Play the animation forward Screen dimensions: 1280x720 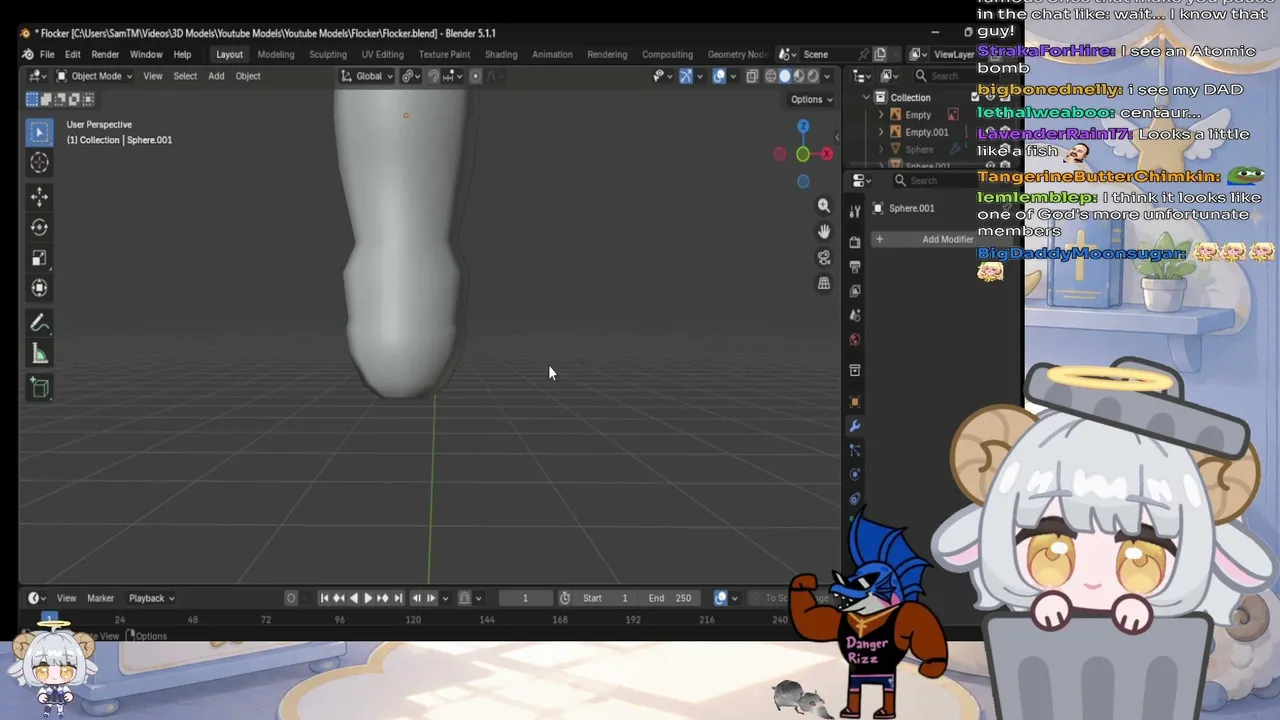click(x=367, y=598)
